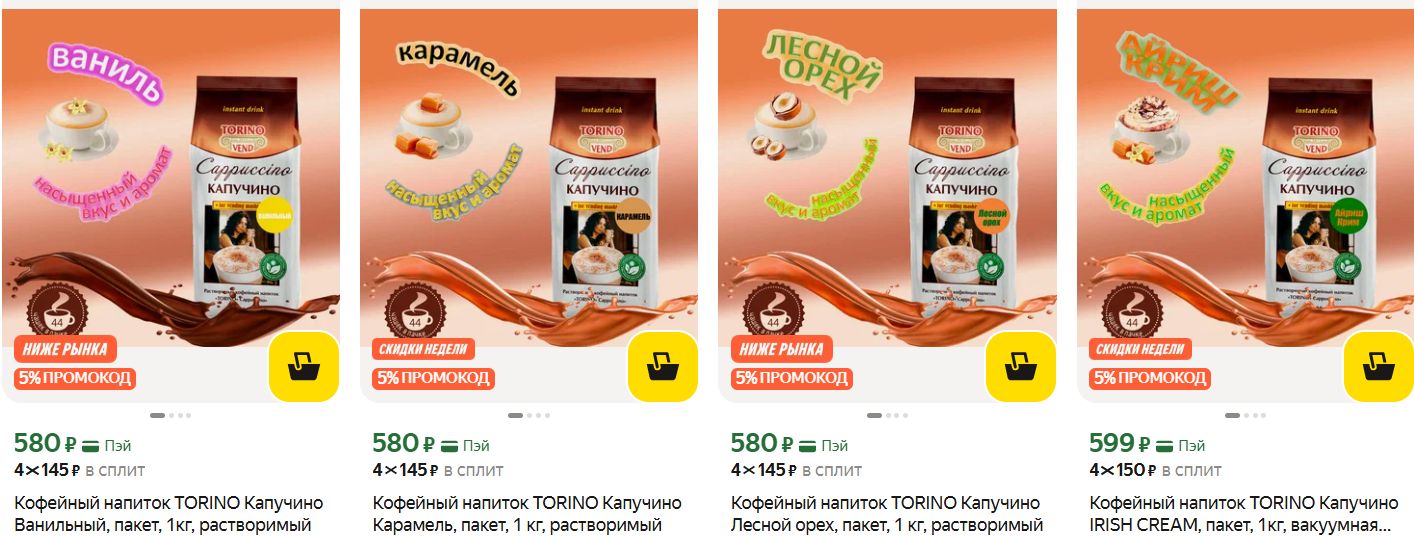Open the 'Капучино Лесной орех' product title link
Viewport: 1414px width, 537px height.
click(x=886, y=513)
